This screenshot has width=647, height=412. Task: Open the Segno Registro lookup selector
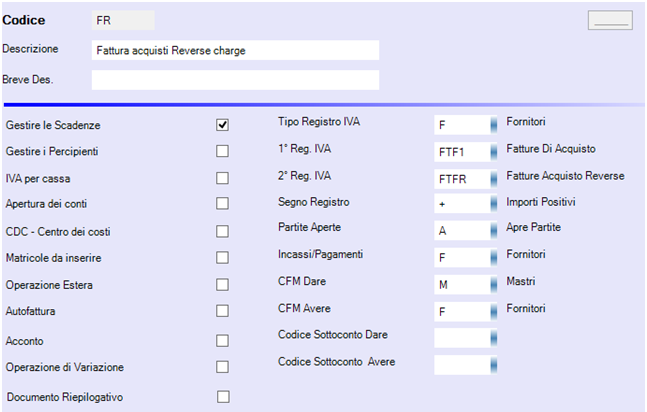494,204
